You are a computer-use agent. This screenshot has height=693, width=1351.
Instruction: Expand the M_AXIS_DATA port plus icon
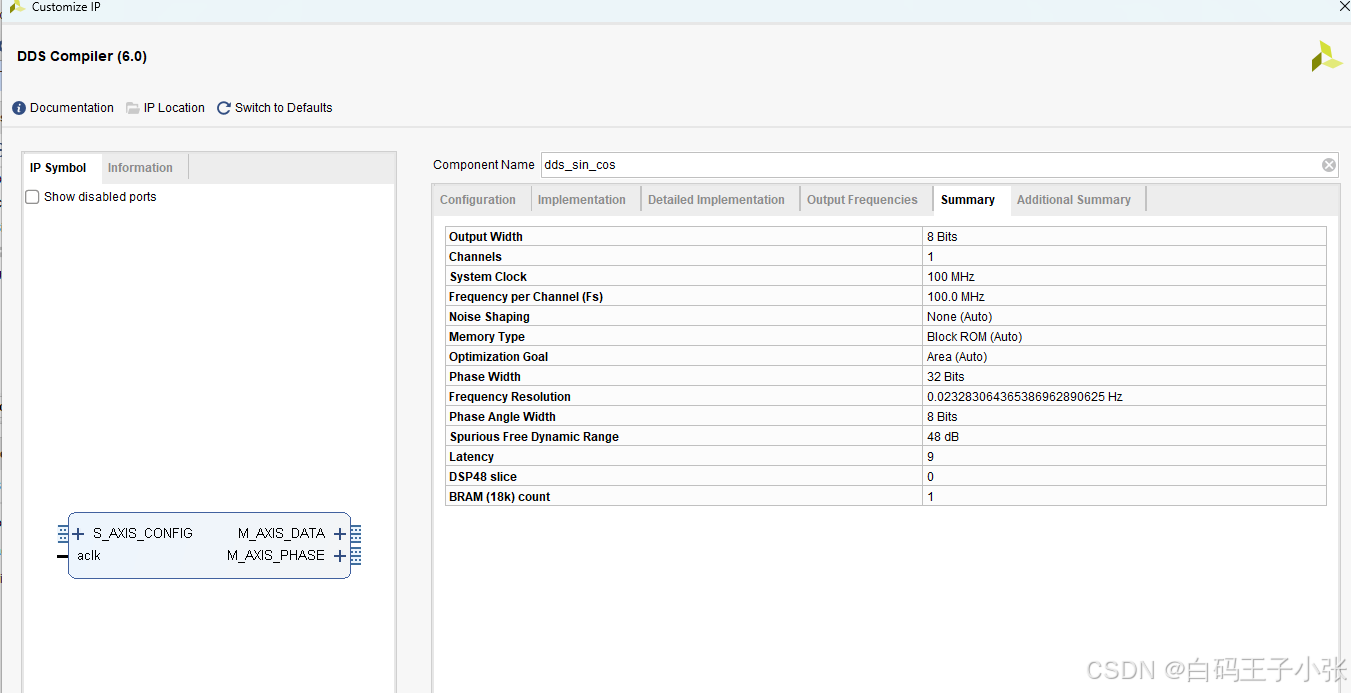click(340, 534)
